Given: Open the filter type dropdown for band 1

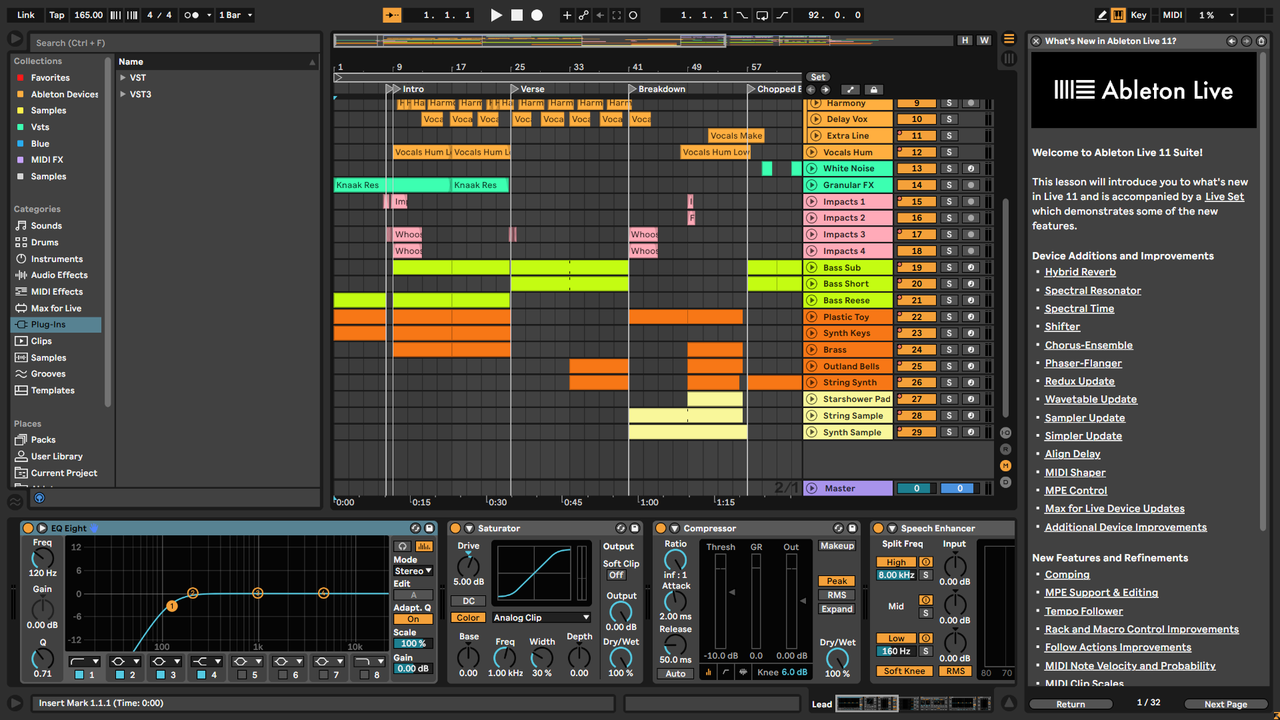Looking at the screenshot, I should (84, 661).
